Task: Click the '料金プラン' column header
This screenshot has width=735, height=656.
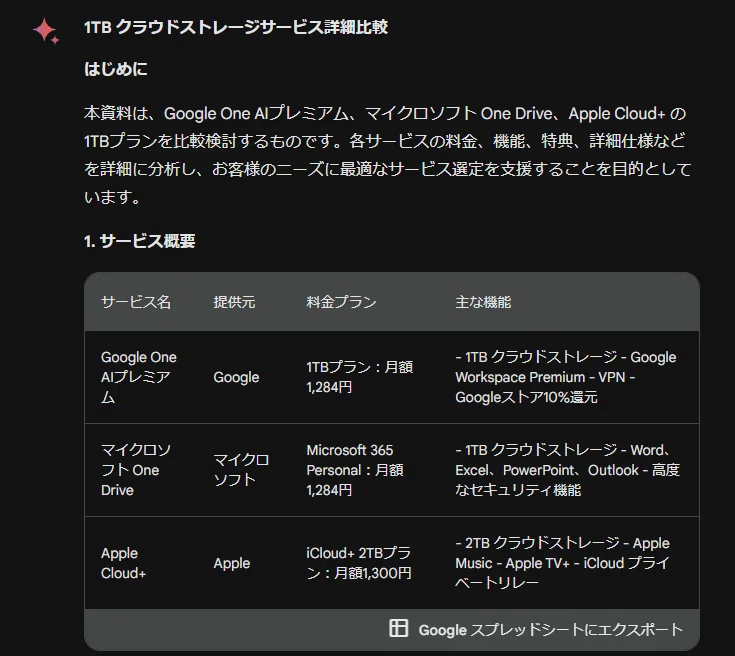Action: tap(341, 302)
